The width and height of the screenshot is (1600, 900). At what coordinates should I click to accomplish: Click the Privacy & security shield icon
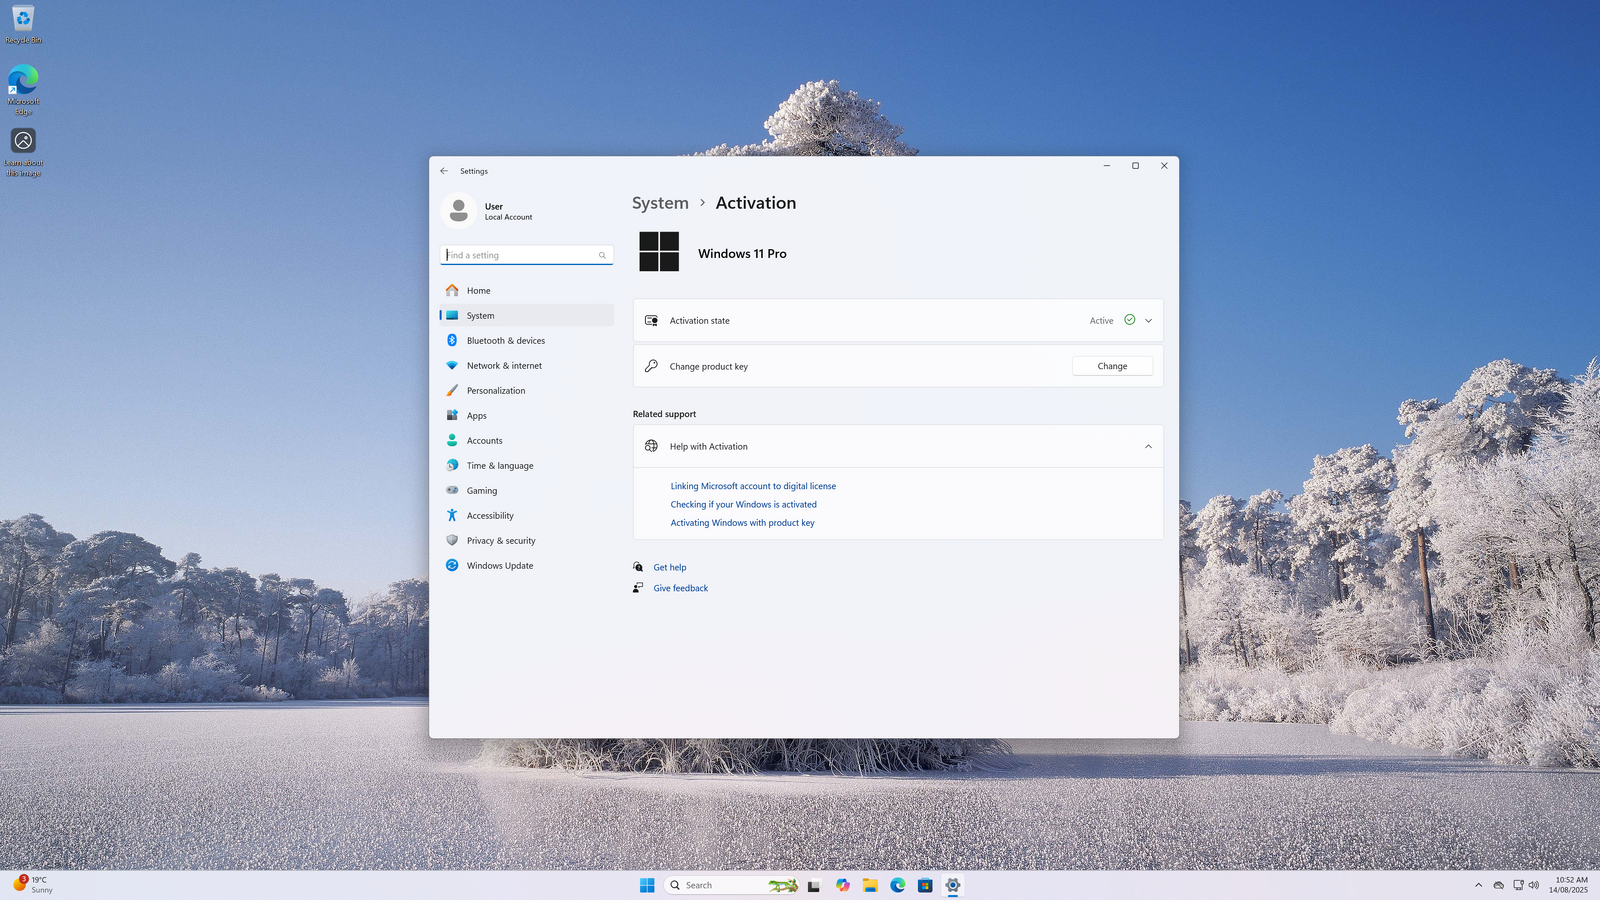(452, 540)
